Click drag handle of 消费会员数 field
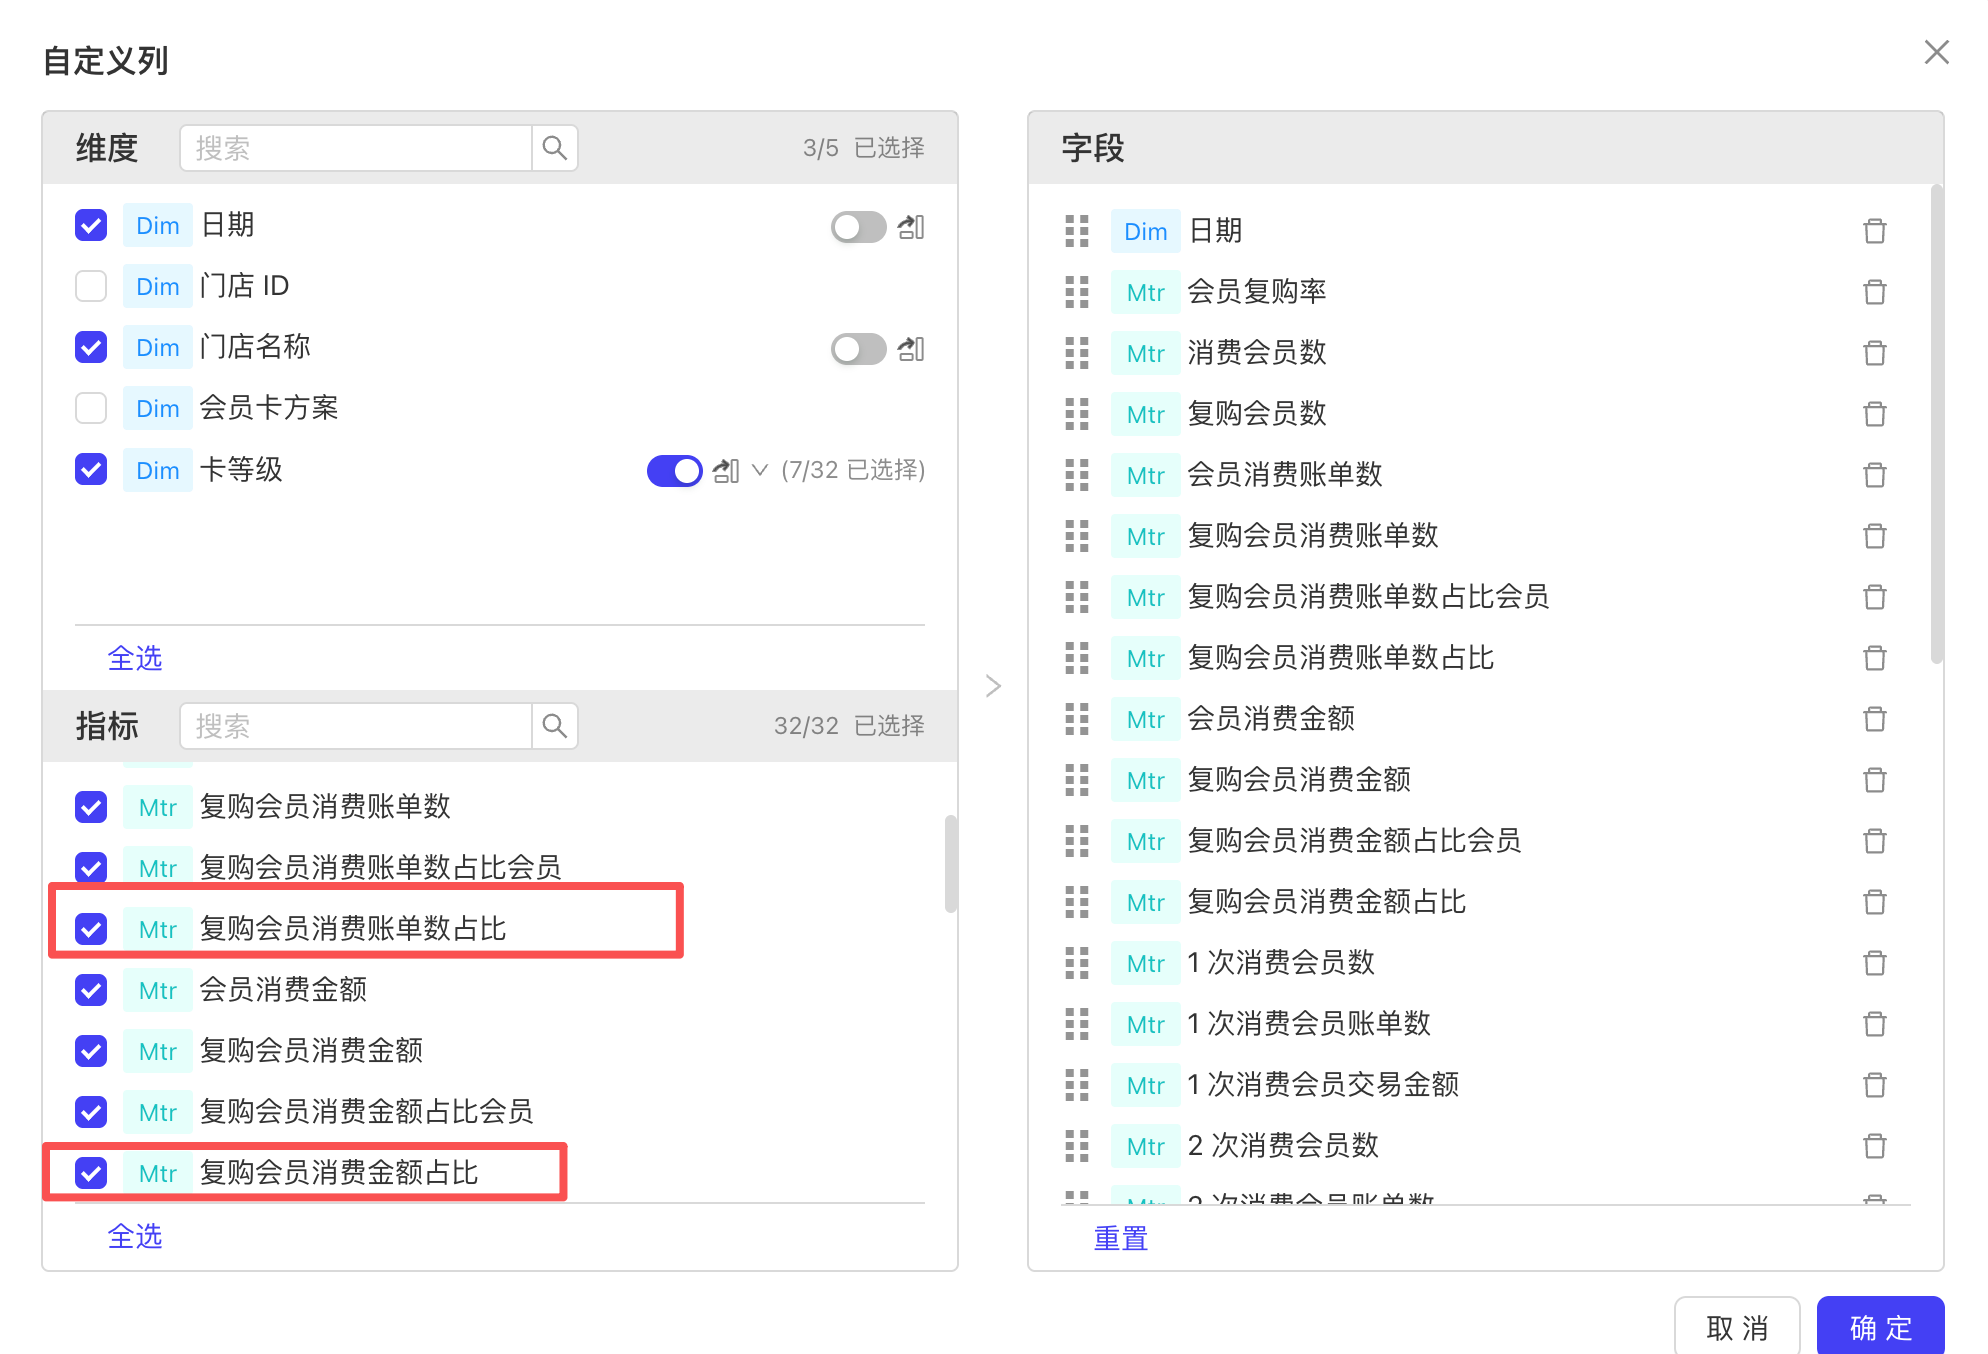This screenshot has width=1988, height=1354. 1077,353
